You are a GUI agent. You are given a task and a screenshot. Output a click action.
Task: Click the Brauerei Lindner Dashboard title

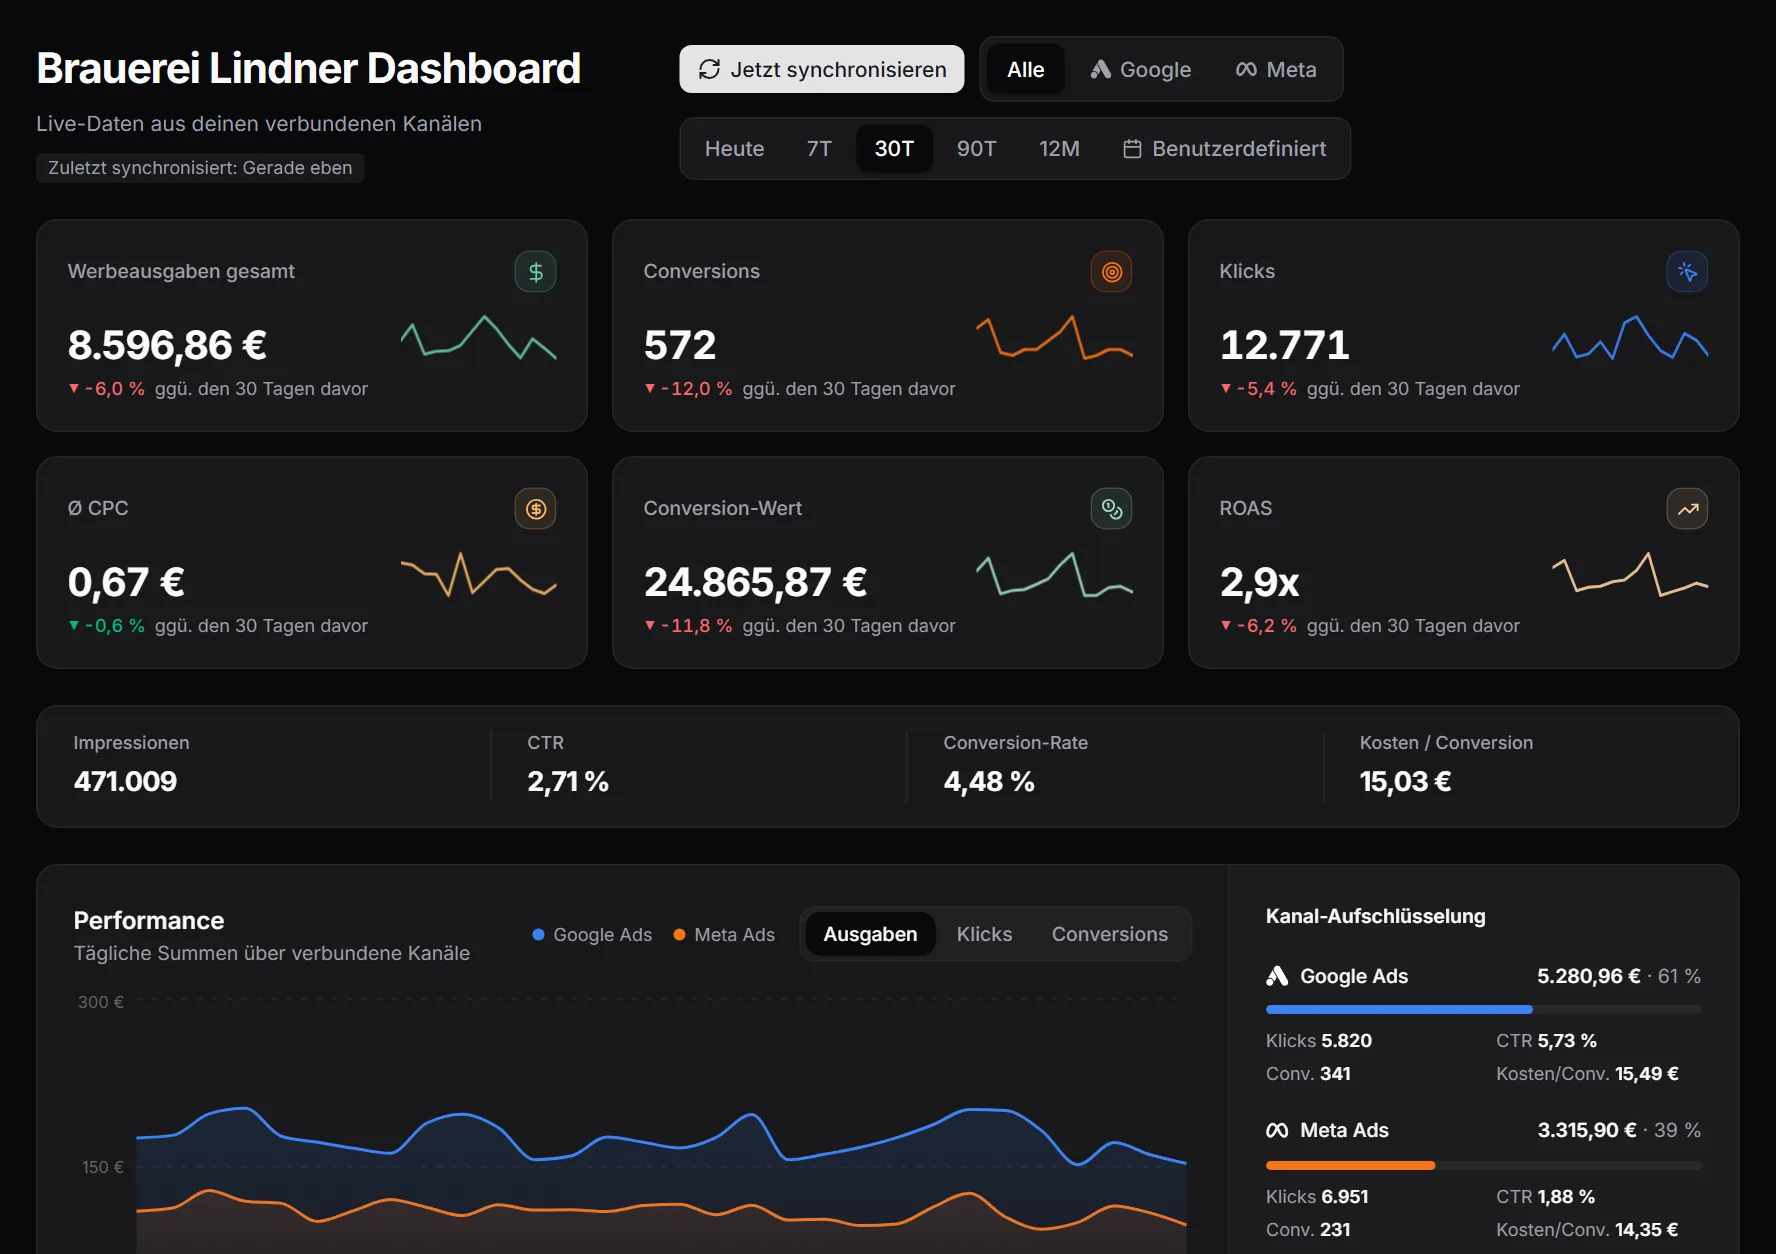pyautogui.click(x=309, y=69)
